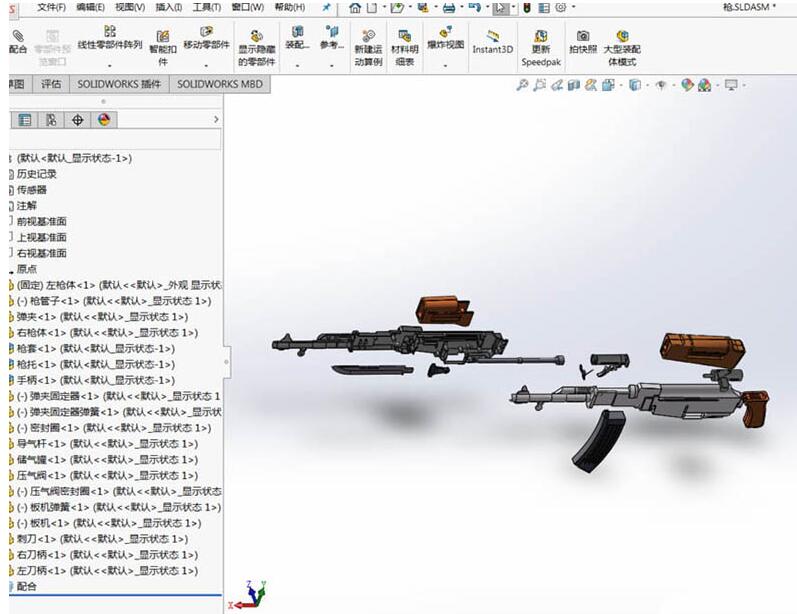This screenshot has width=797, height=614.
Task: Click the 配合 mate tool
Action: click(18, 42)
